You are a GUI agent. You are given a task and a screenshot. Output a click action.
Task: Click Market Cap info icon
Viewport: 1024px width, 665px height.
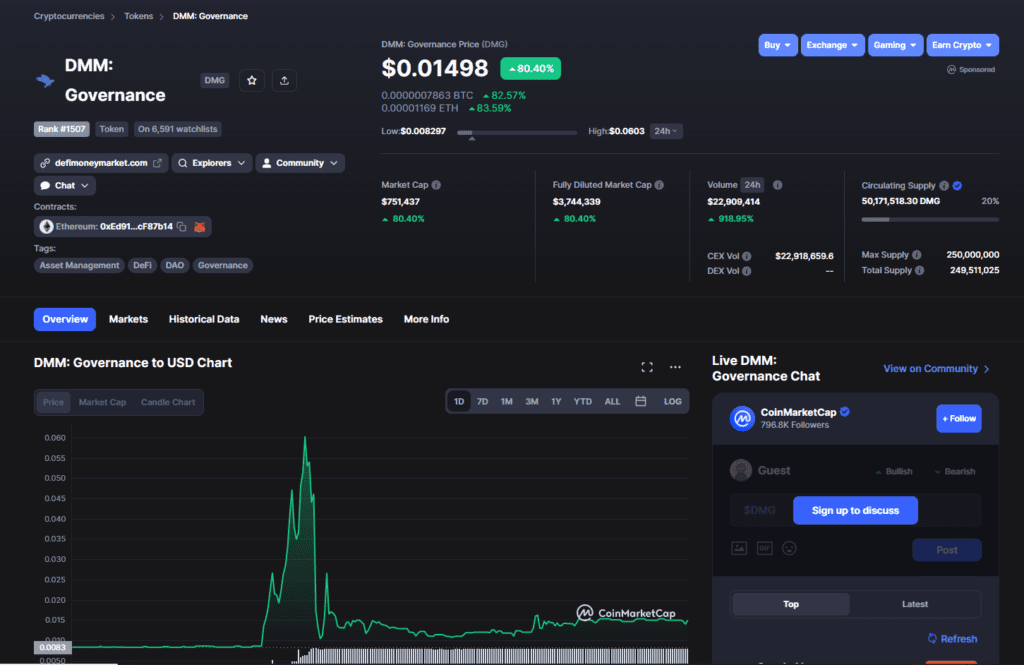pos(436,185)
